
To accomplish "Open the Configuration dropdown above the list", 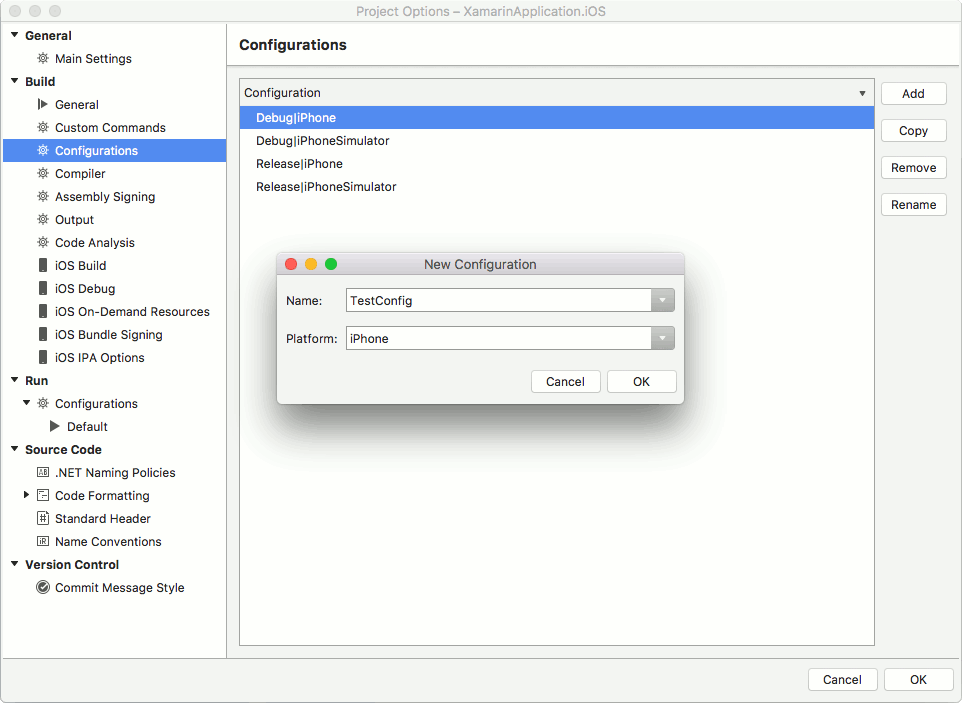I will 861,92.
